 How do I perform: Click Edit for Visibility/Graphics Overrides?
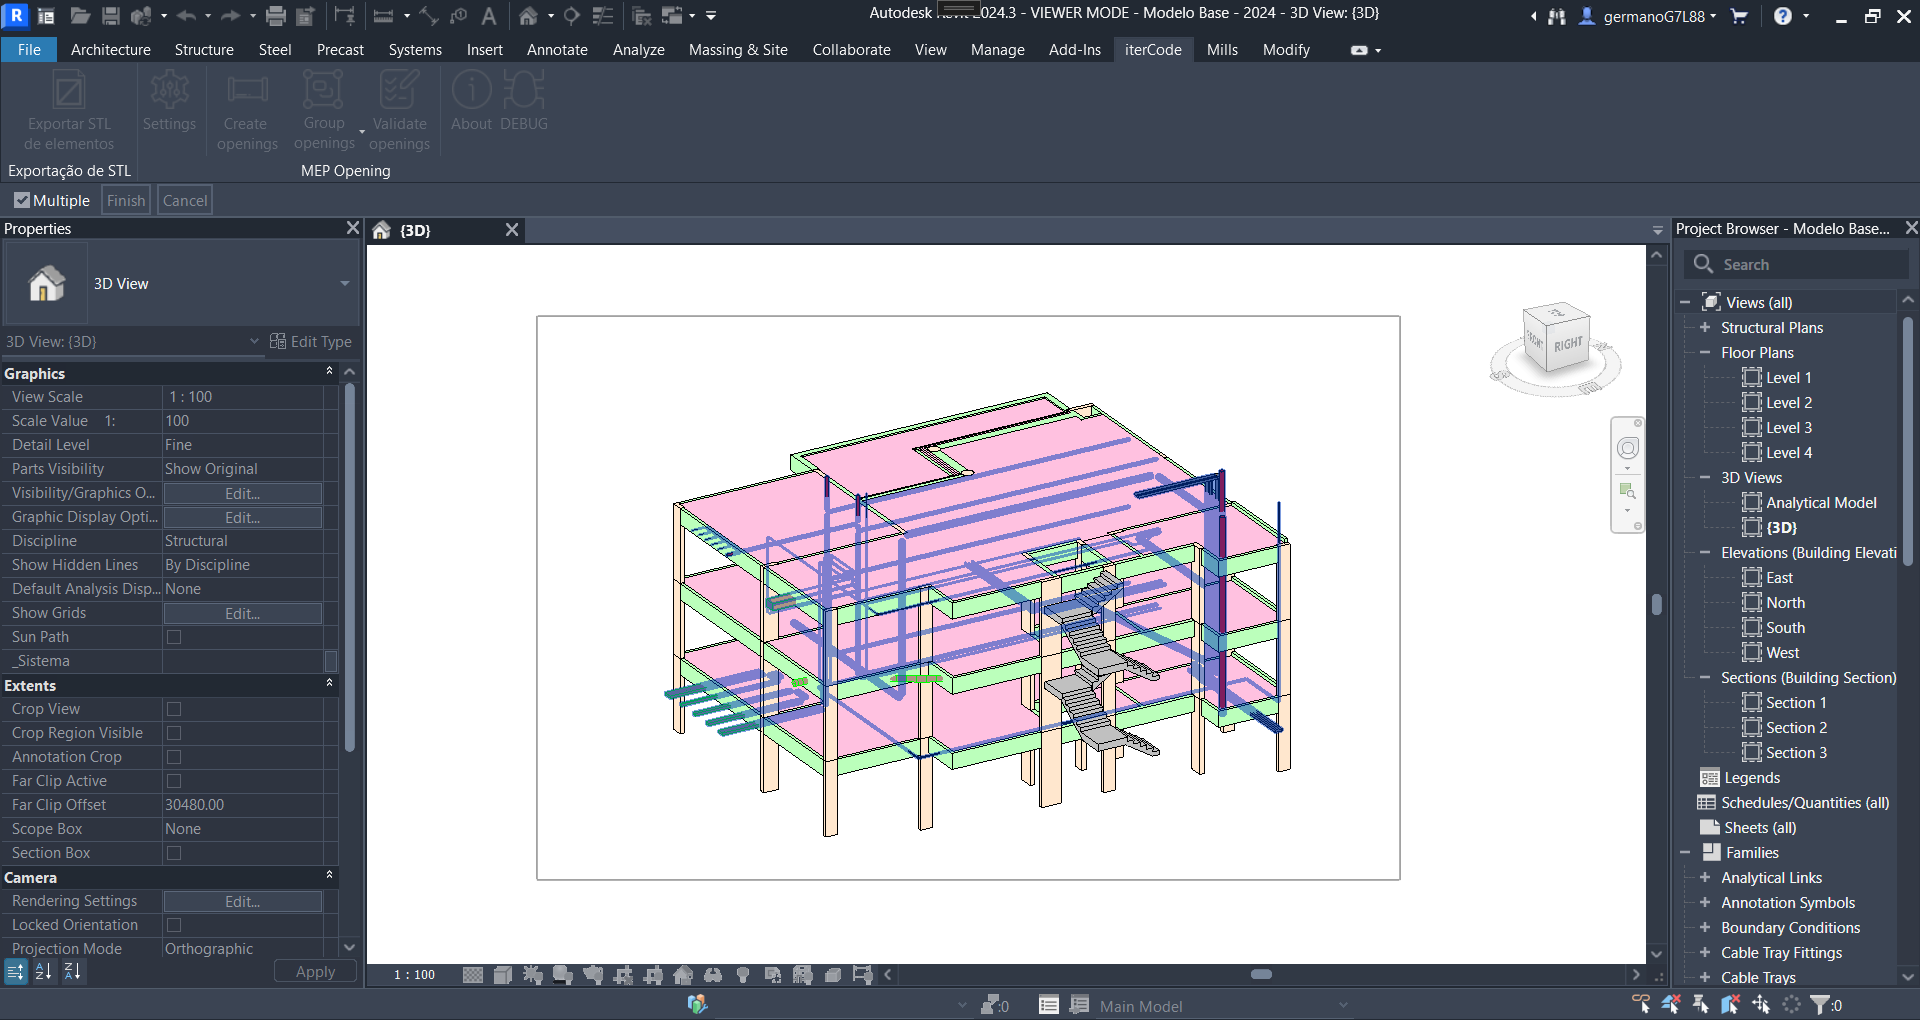pyautogui.click(x=242, y=493)
